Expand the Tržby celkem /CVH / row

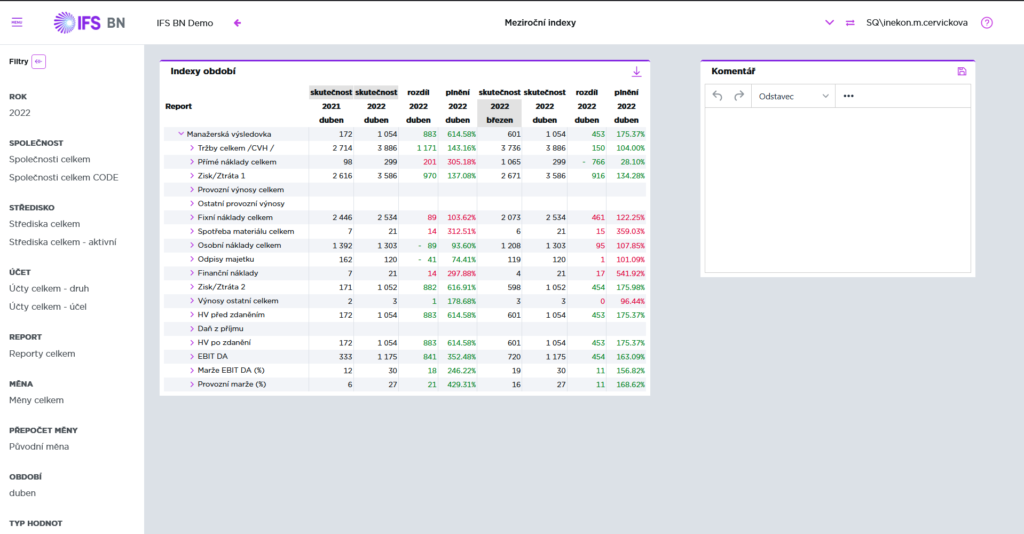(x=192, y=147)
